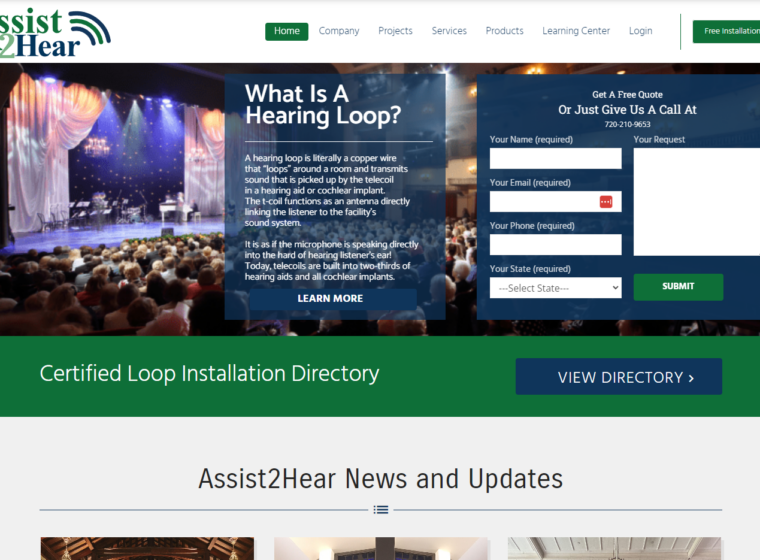The width and height of the screenshot is (760, 560).
Task: Click the password manager icon in email field
Action: [606, 202]
